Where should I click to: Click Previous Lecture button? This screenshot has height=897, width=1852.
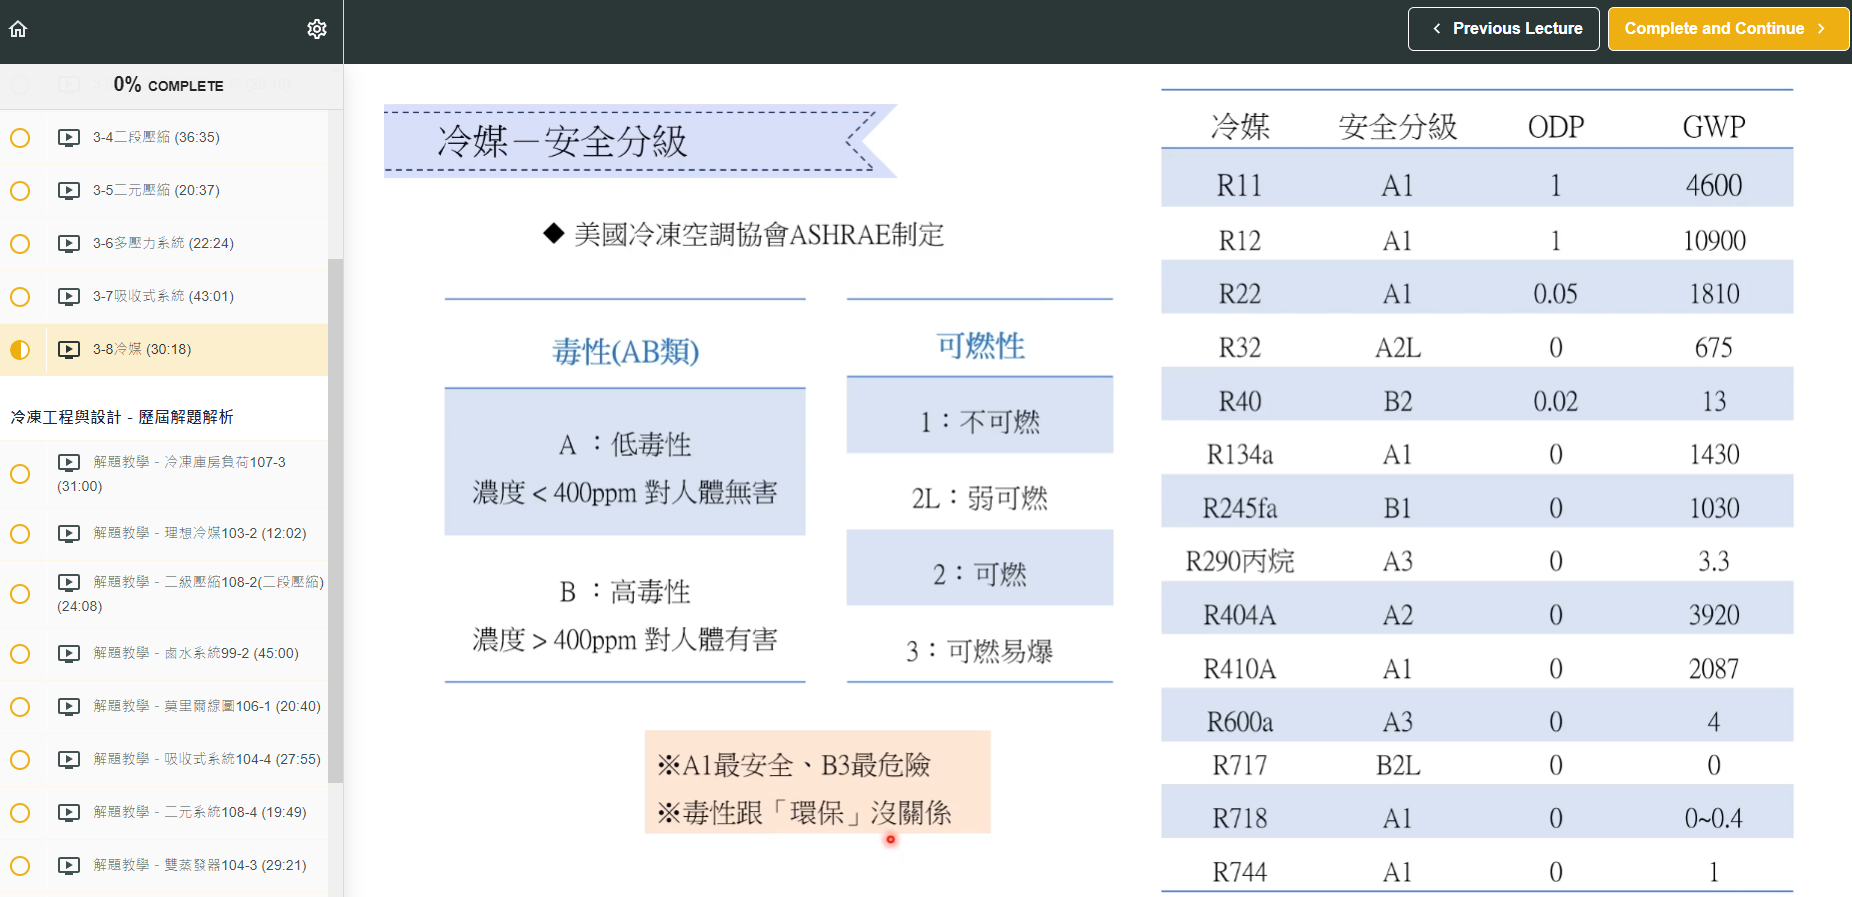tap(1503, 29)
